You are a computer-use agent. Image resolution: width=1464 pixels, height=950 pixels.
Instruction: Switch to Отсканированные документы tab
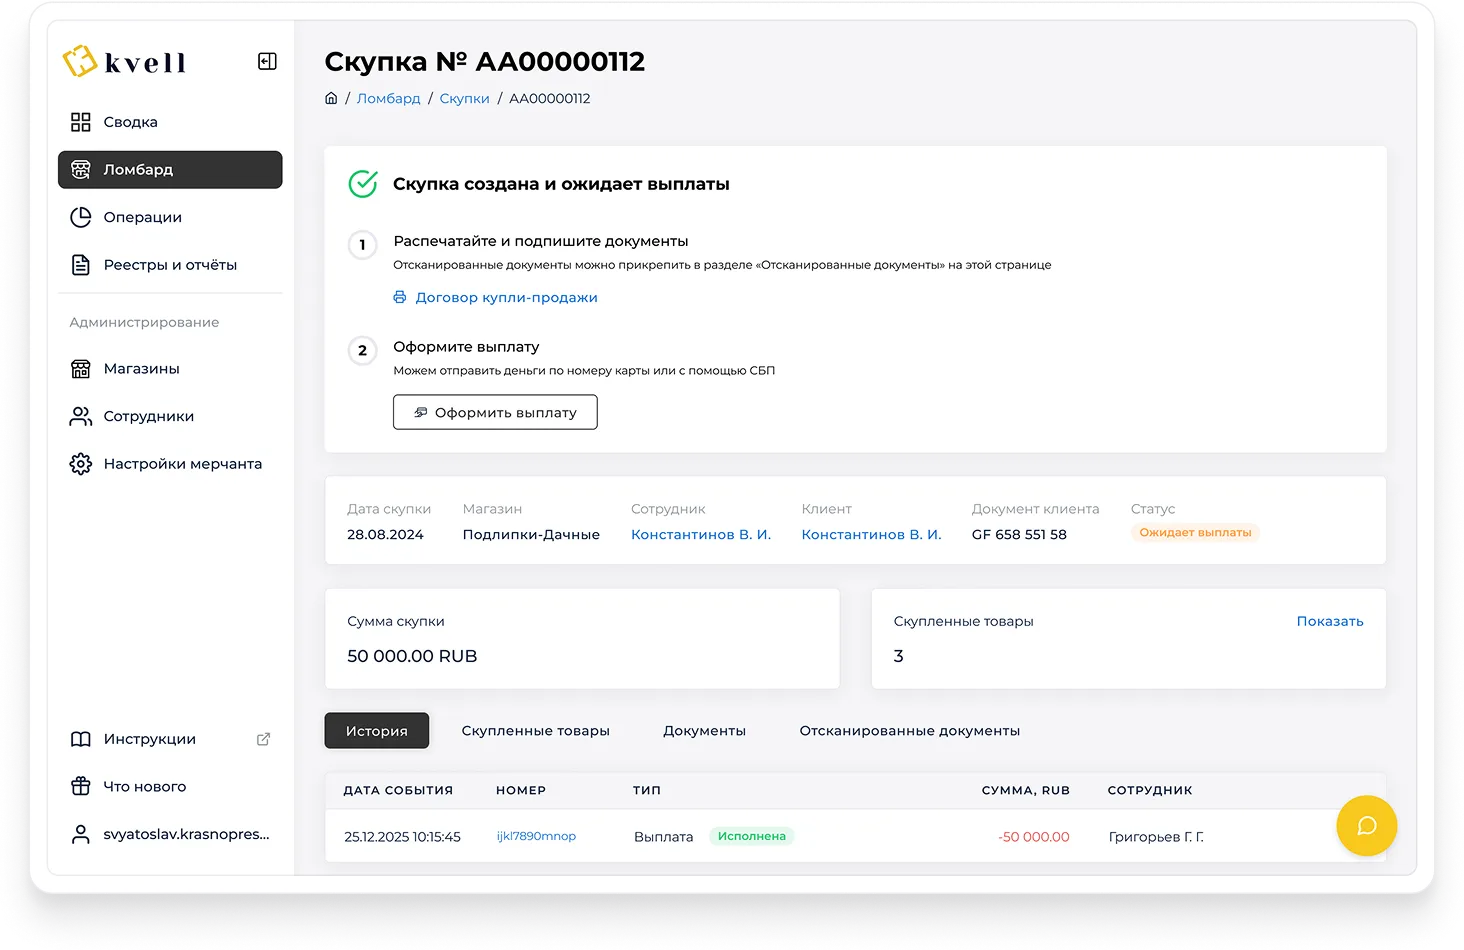(x=909, y=731)
